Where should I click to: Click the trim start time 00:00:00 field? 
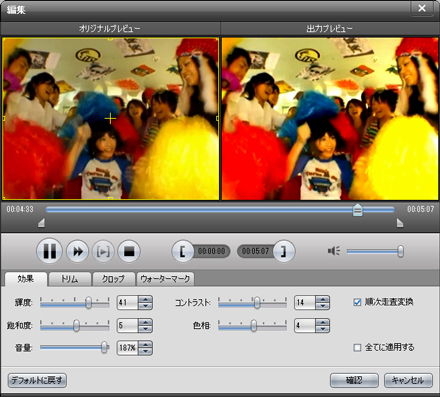(211, 251)
